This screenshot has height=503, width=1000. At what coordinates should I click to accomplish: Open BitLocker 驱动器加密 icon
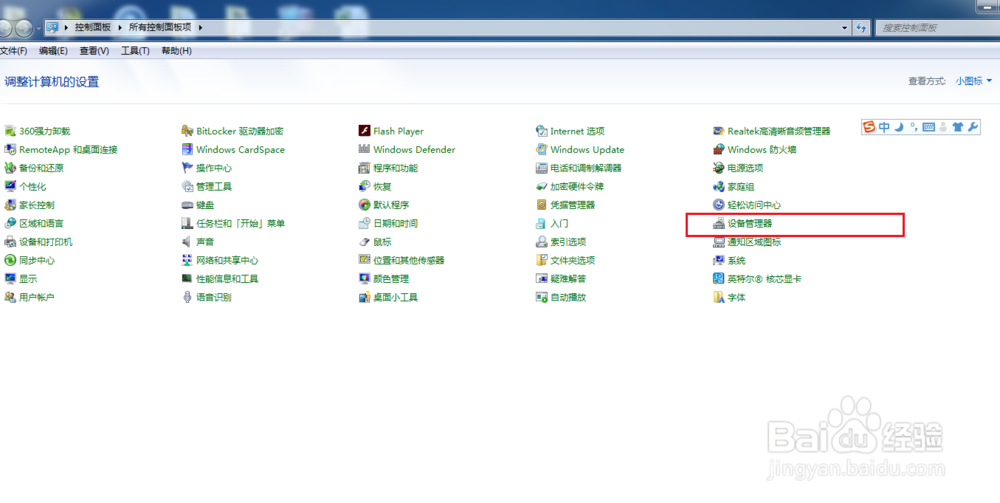click(187, 131)
